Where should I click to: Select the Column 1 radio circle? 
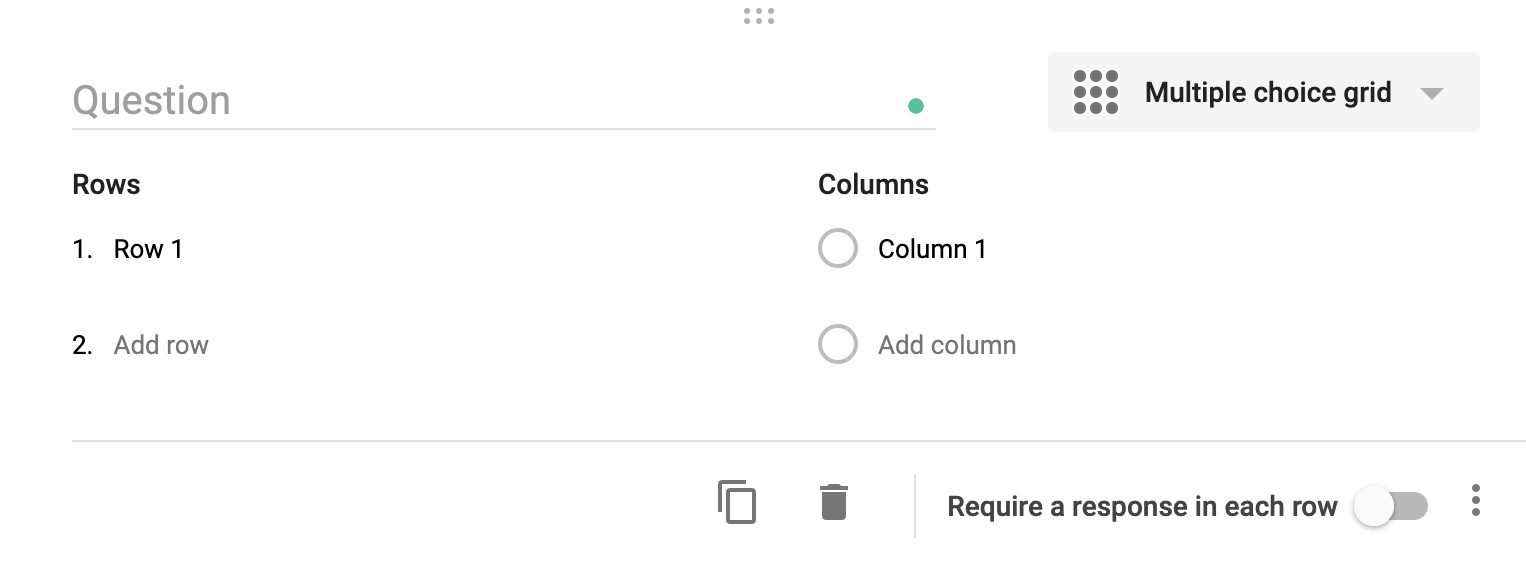[x=838, y=249]
